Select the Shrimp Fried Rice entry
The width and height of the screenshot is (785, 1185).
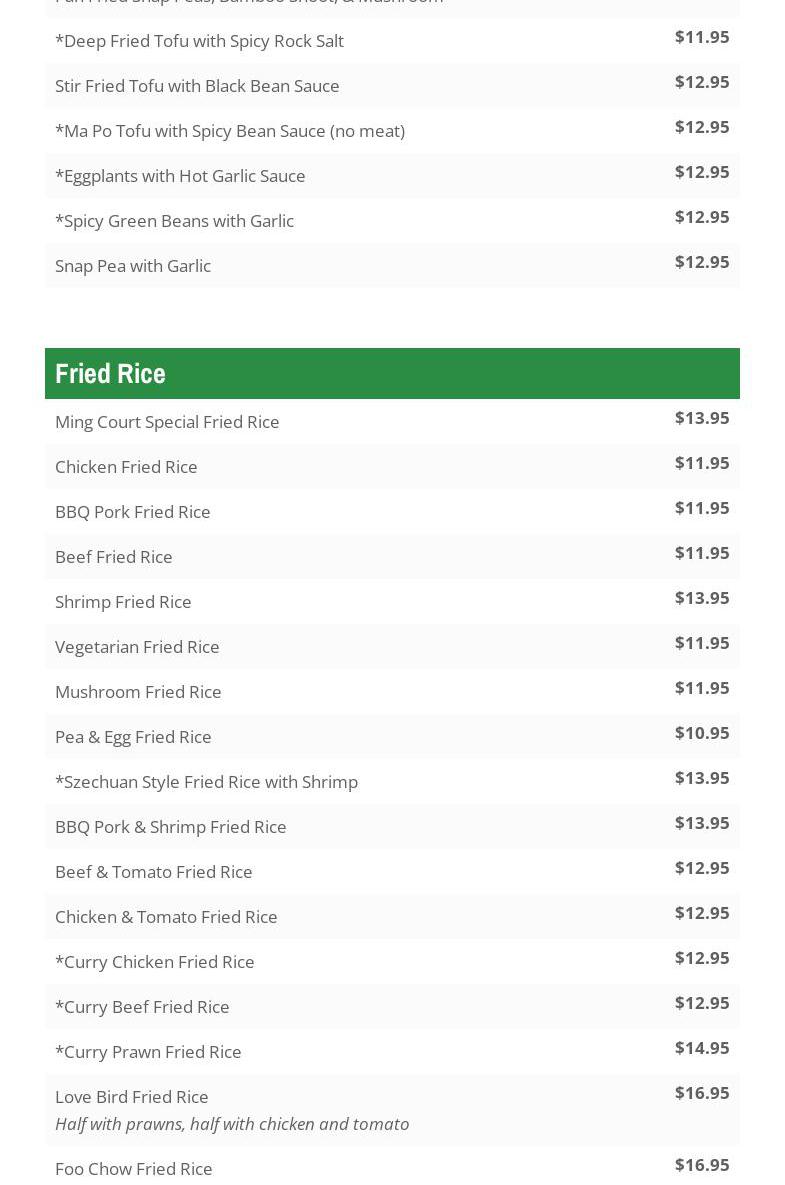[x=123, y=602]
